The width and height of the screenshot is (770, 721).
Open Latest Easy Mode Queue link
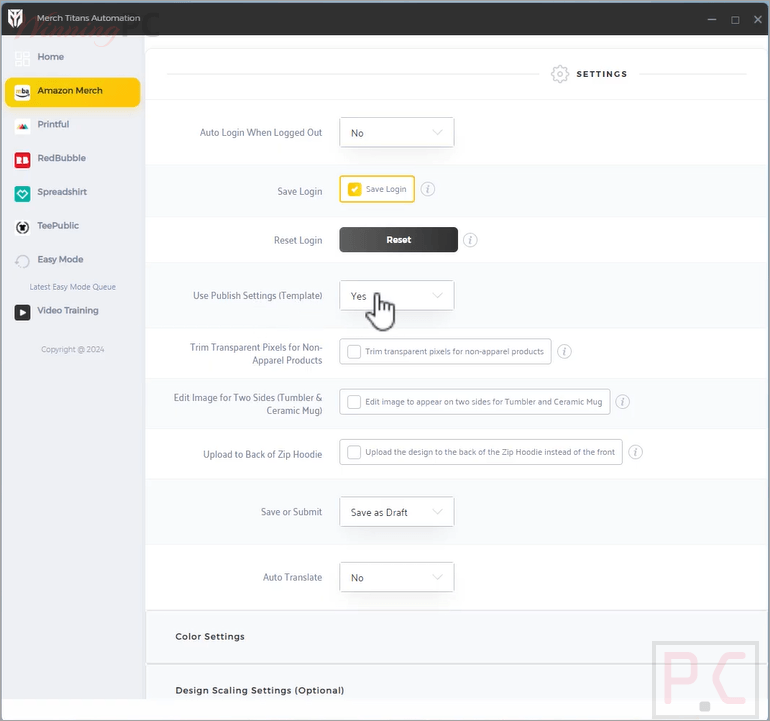pos(73,287)
